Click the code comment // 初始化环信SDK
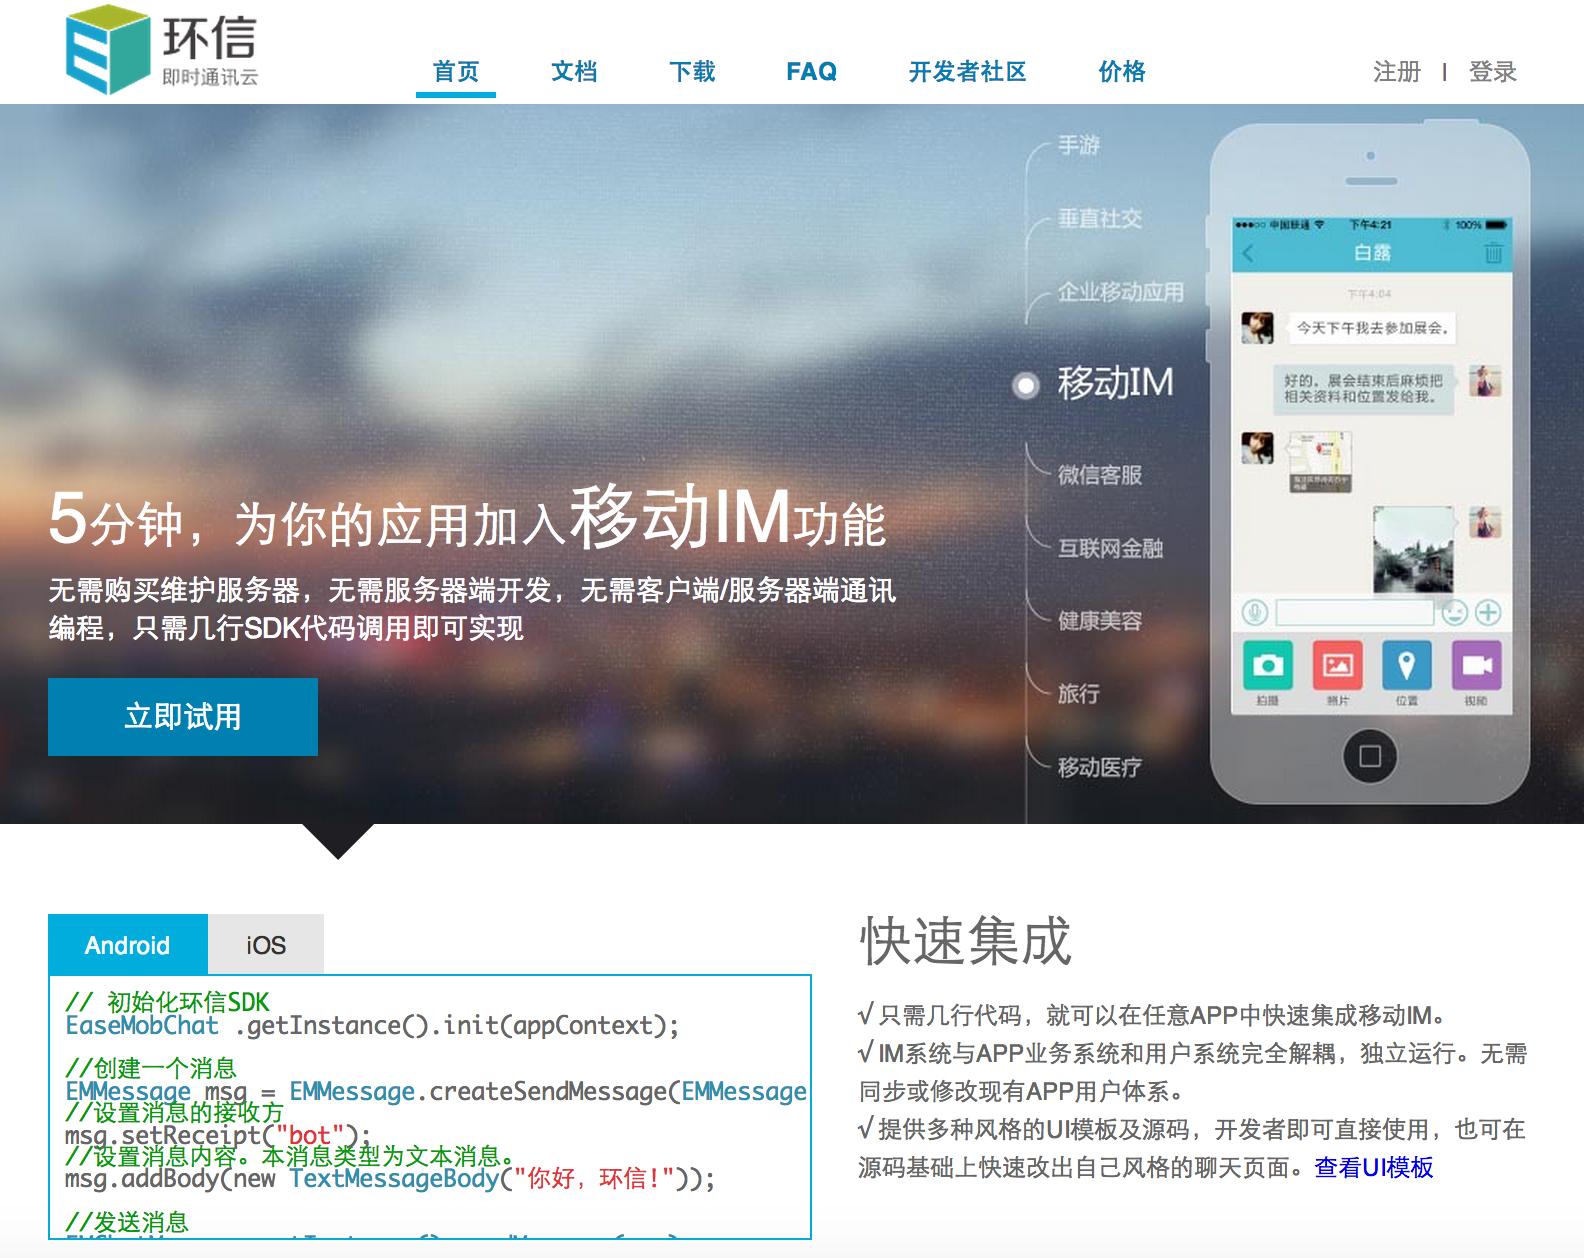 (167, 1002)
